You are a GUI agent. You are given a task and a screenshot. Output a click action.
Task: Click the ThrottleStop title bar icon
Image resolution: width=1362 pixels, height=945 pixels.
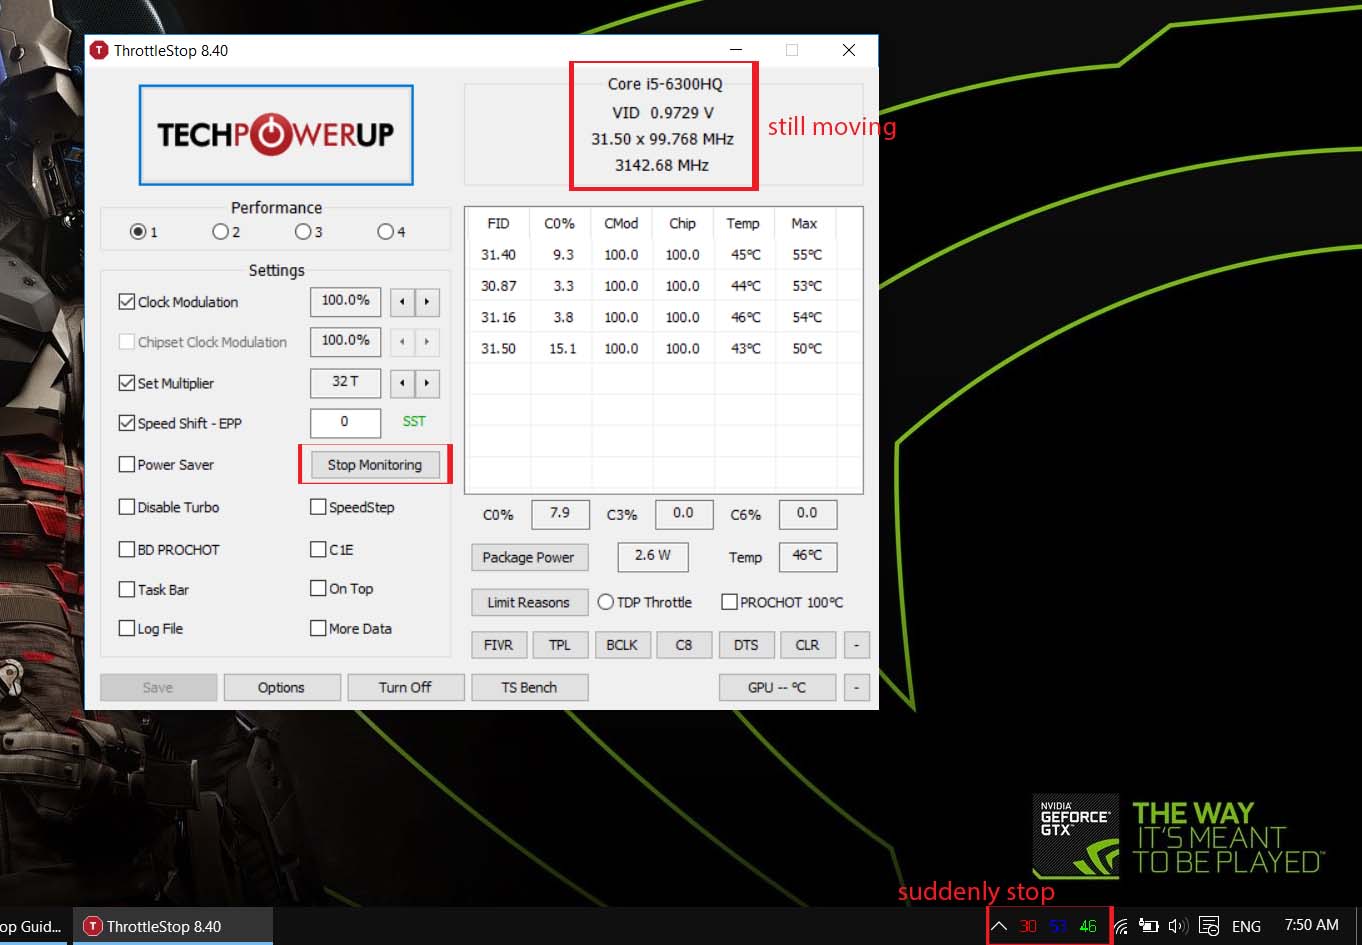(x=99, y=50)
